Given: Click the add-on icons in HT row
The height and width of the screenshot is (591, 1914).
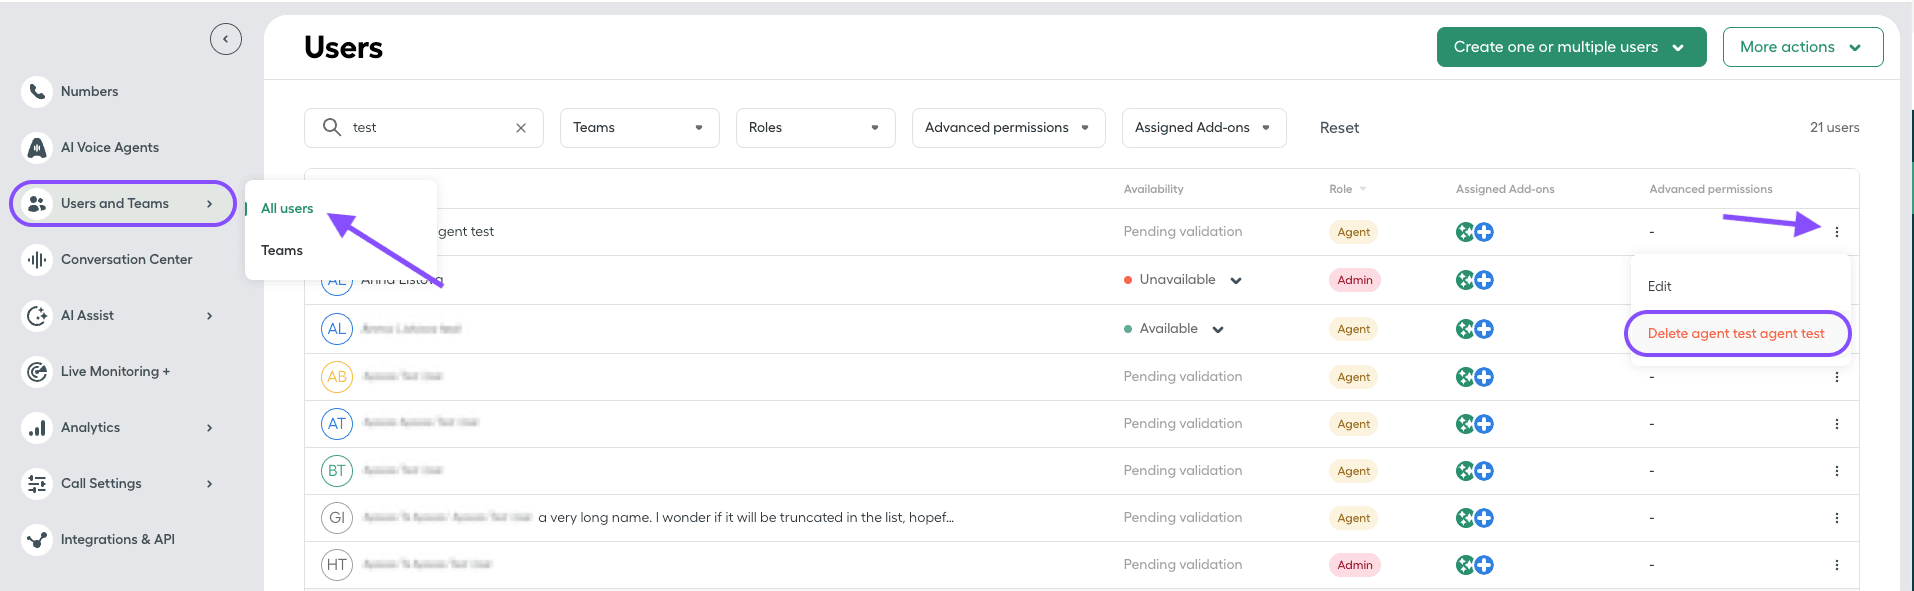Looking at the screenshot, I should tap(1475, 565).
